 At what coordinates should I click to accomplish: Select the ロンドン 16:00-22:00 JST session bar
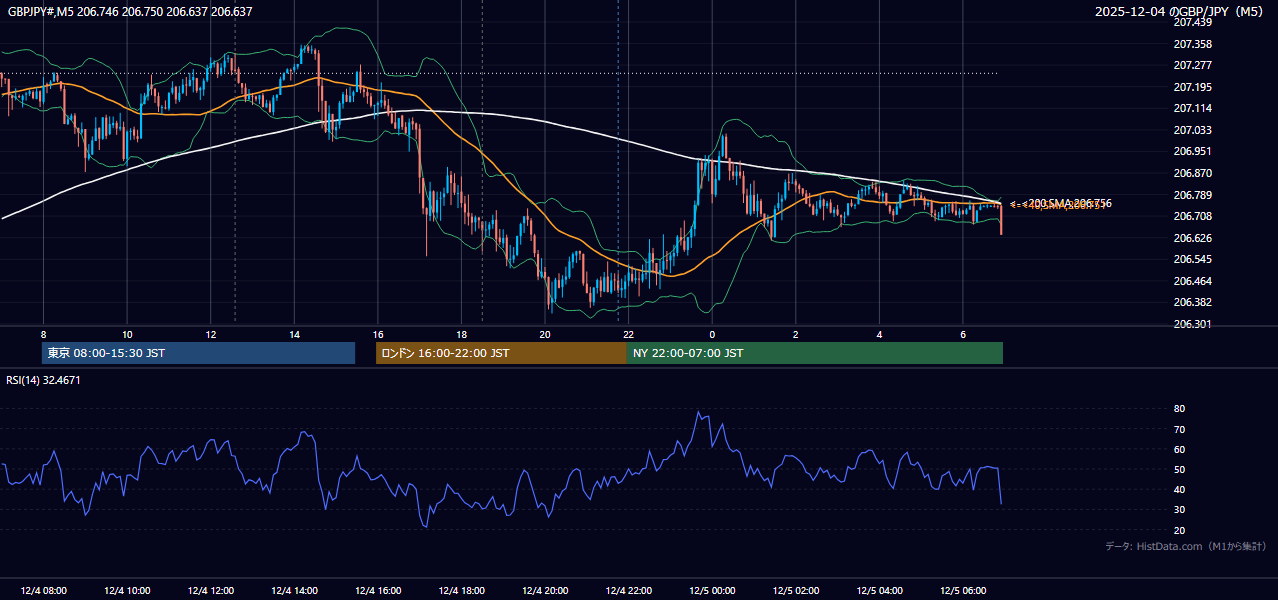click(x=501, y=353)
